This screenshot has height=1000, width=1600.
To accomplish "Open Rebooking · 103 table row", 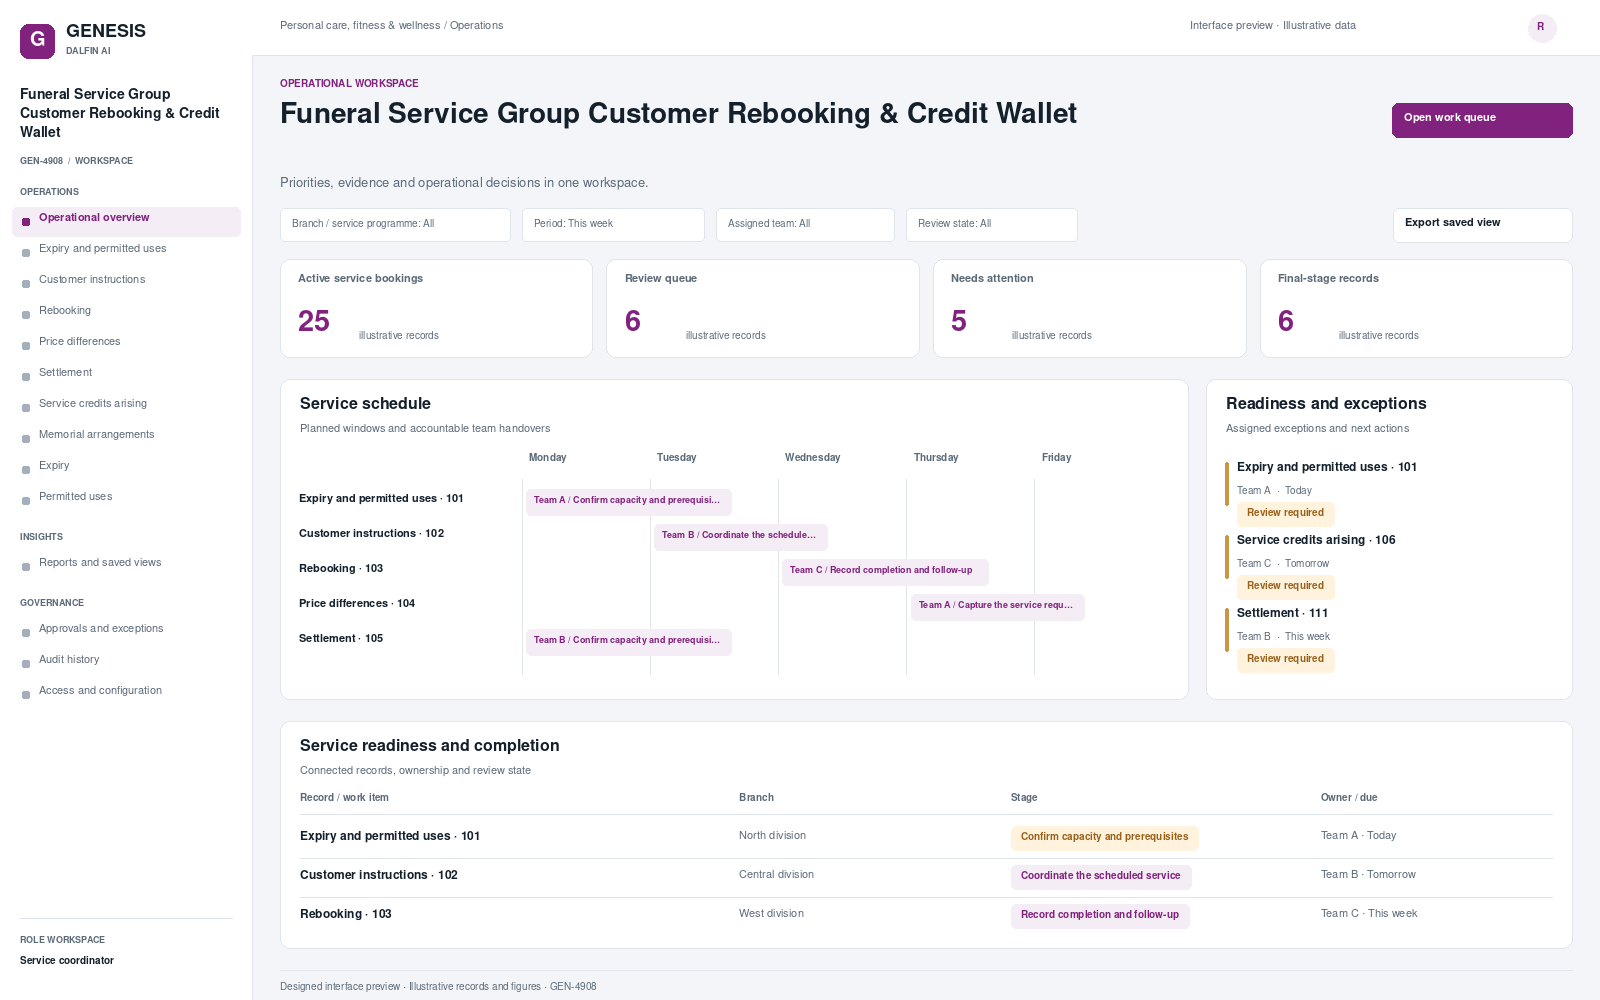I will pos(926,915).
